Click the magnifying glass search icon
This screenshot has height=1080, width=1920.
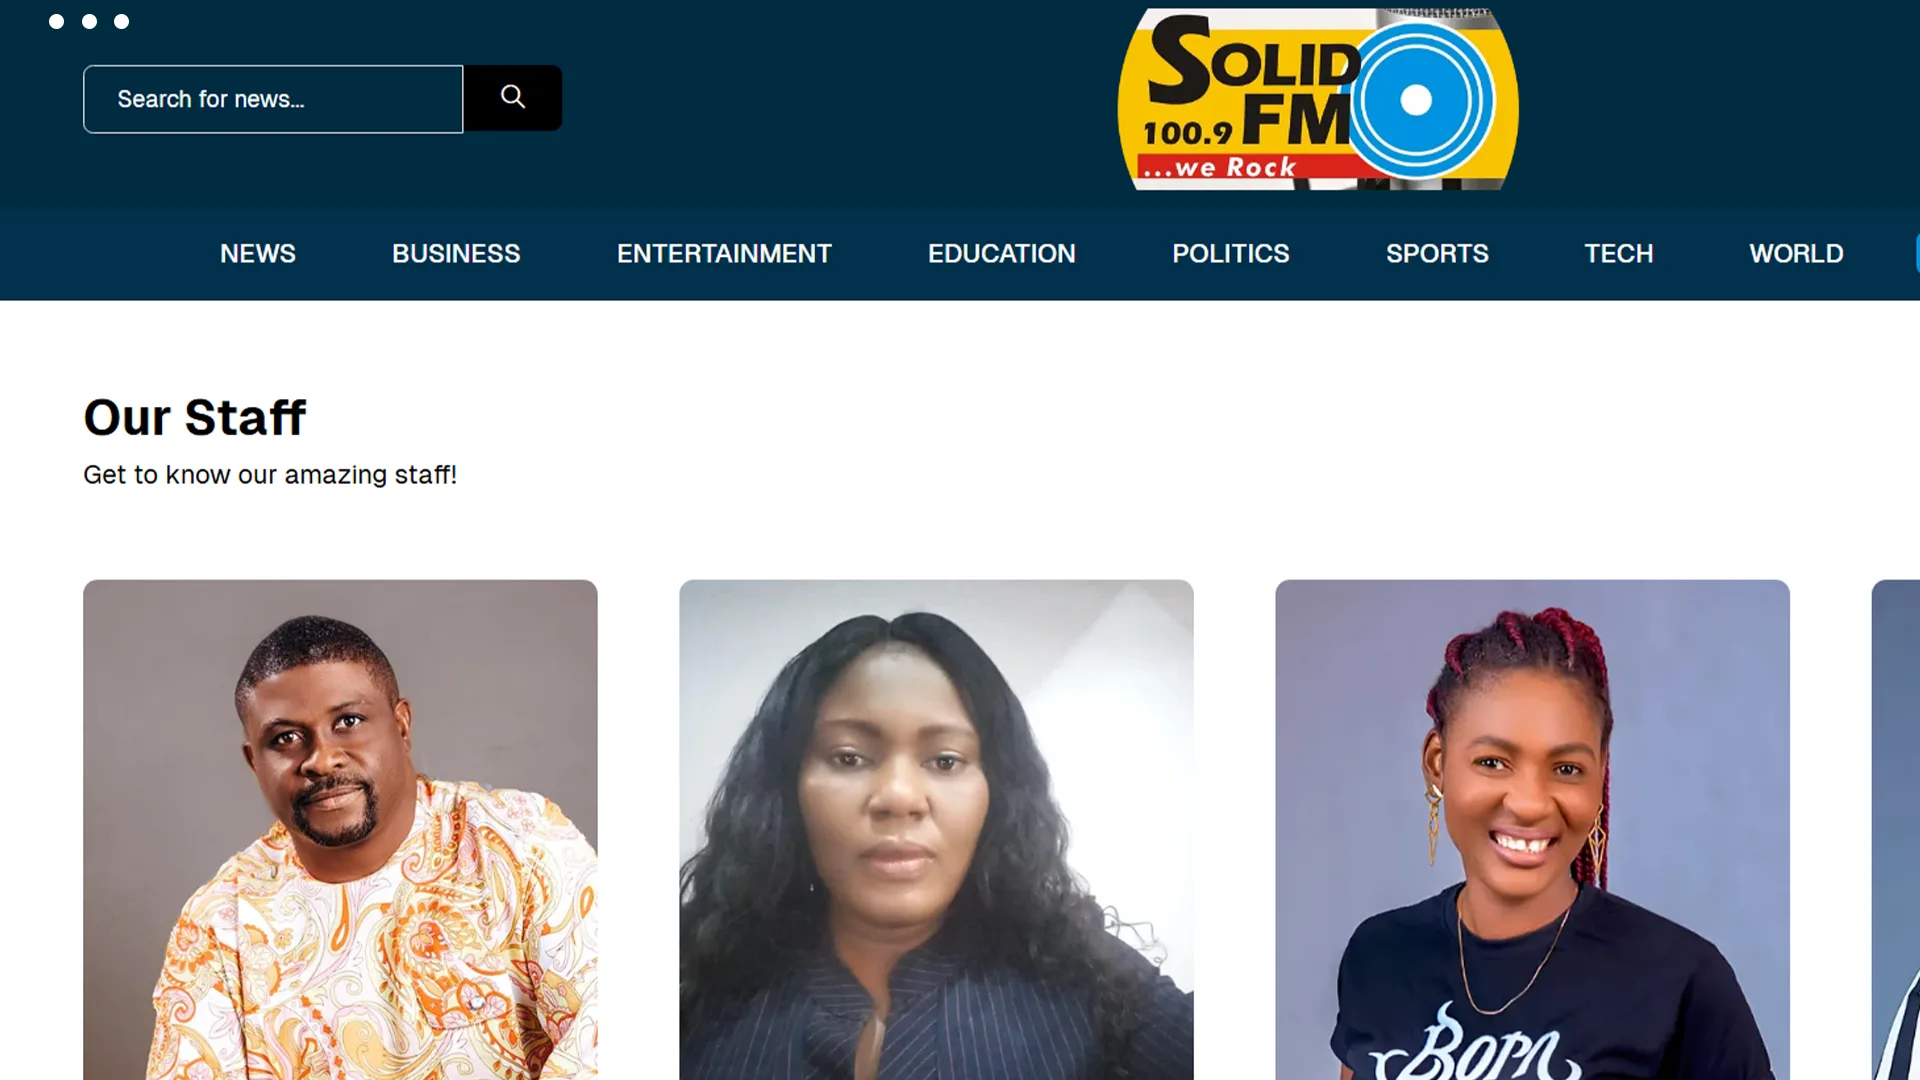[x=512, y=98]
